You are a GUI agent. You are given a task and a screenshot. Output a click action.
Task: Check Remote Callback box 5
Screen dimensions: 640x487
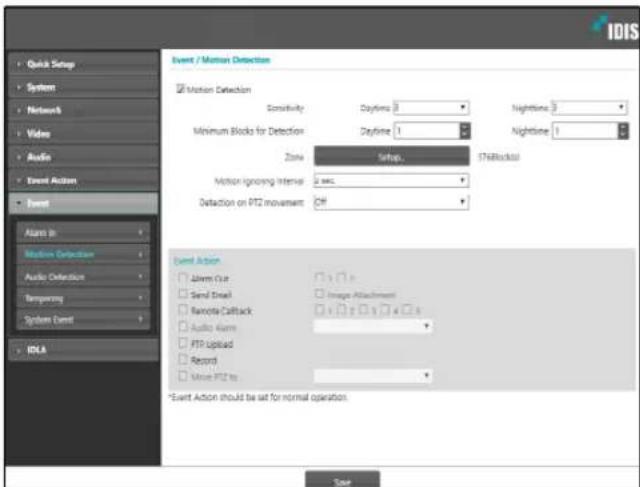[x=407, y=310]
